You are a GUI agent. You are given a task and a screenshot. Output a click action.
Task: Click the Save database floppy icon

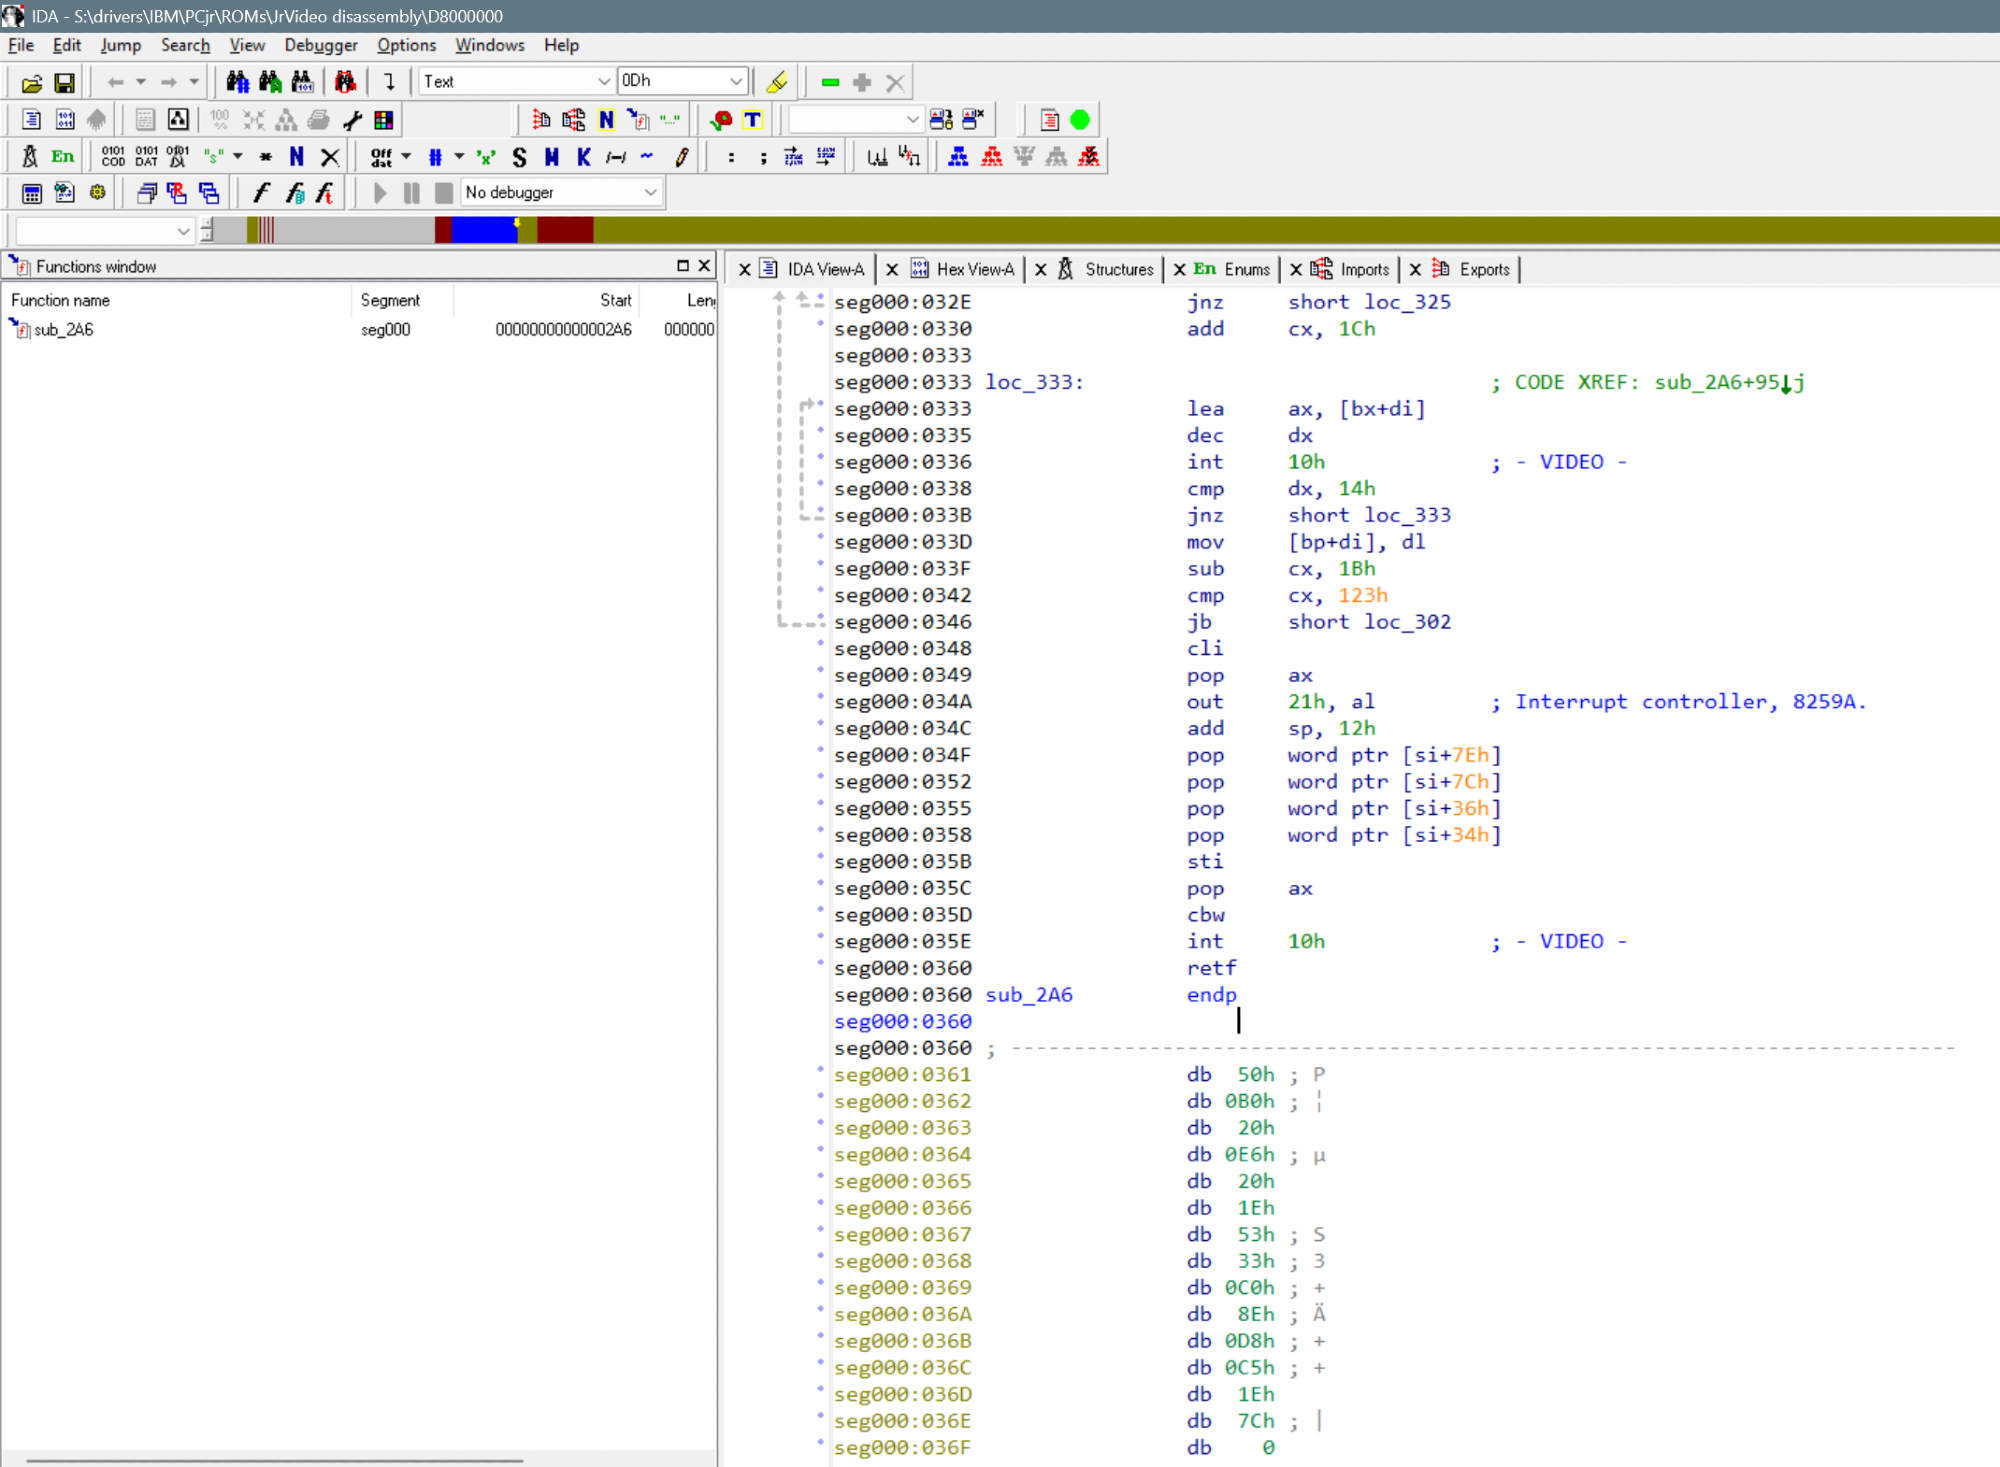point(64,82)
